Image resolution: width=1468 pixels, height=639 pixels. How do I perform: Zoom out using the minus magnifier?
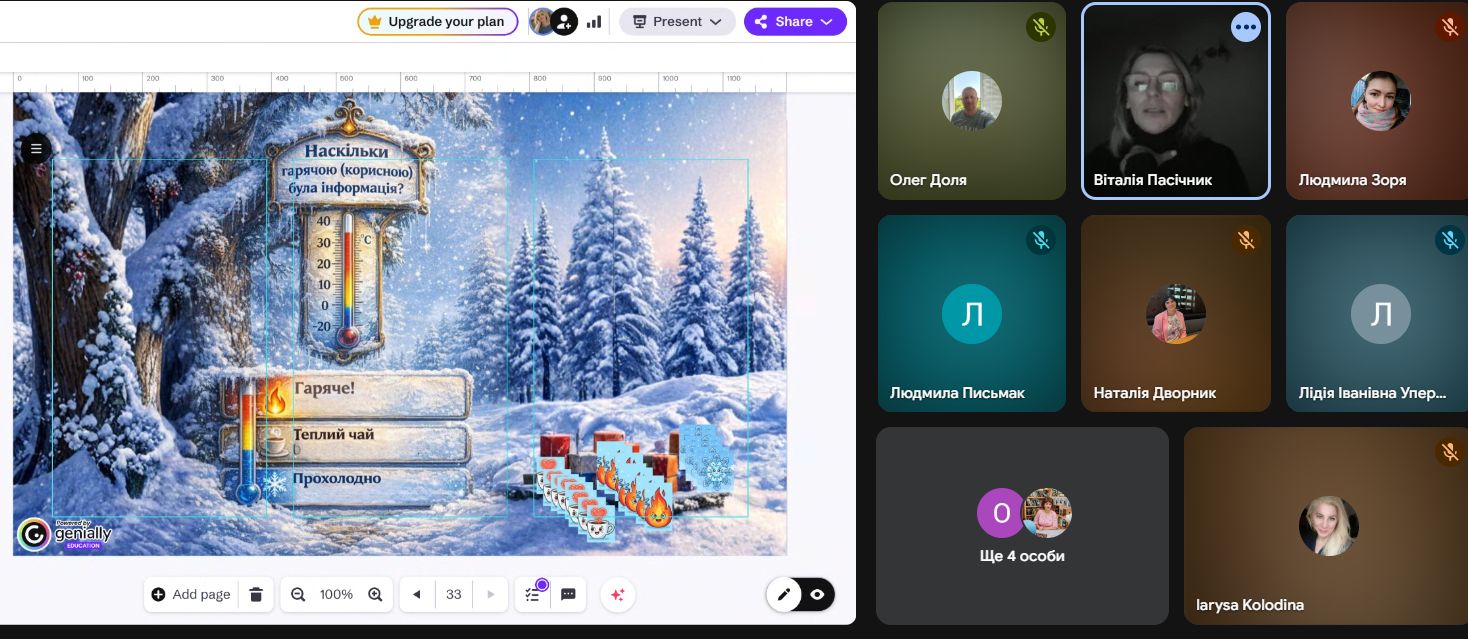click(x=298, y=594)
